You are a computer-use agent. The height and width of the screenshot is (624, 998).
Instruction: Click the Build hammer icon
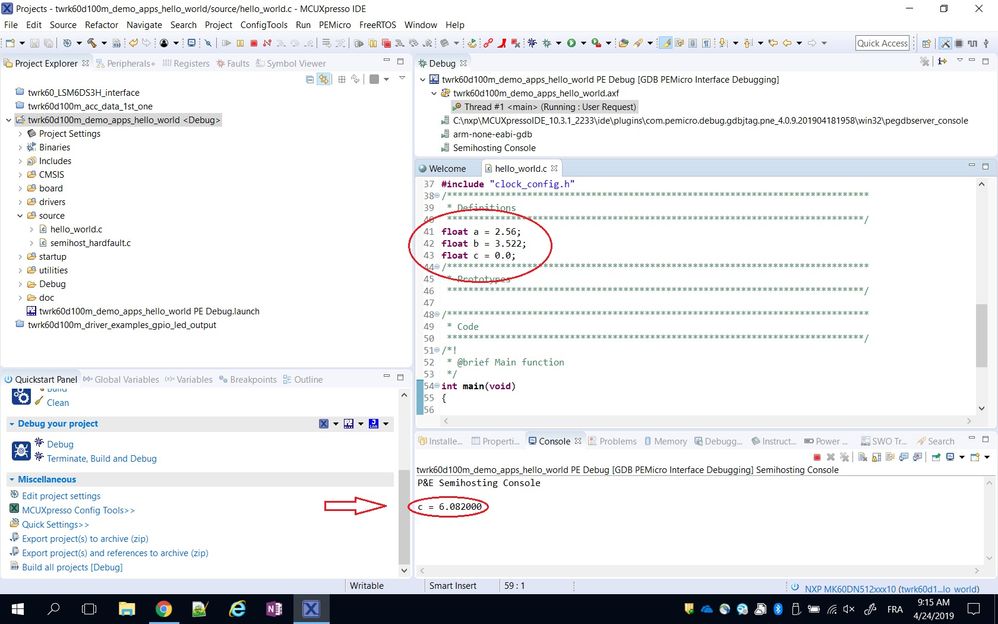click(92, 43)
